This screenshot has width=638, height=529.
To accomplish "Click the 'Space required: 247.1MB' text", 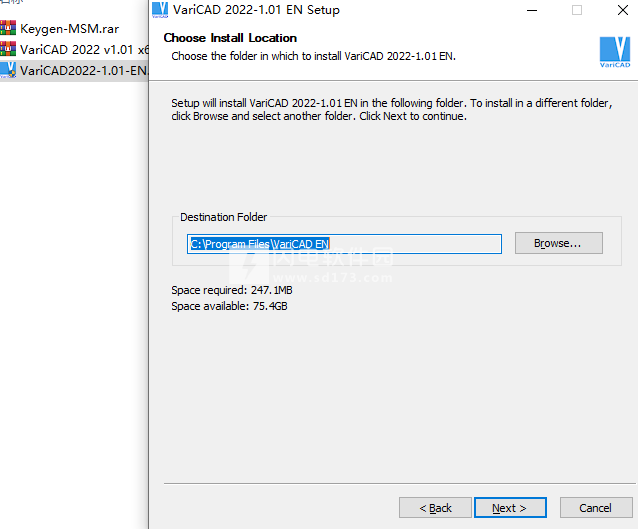I will (x=232, y=290).
